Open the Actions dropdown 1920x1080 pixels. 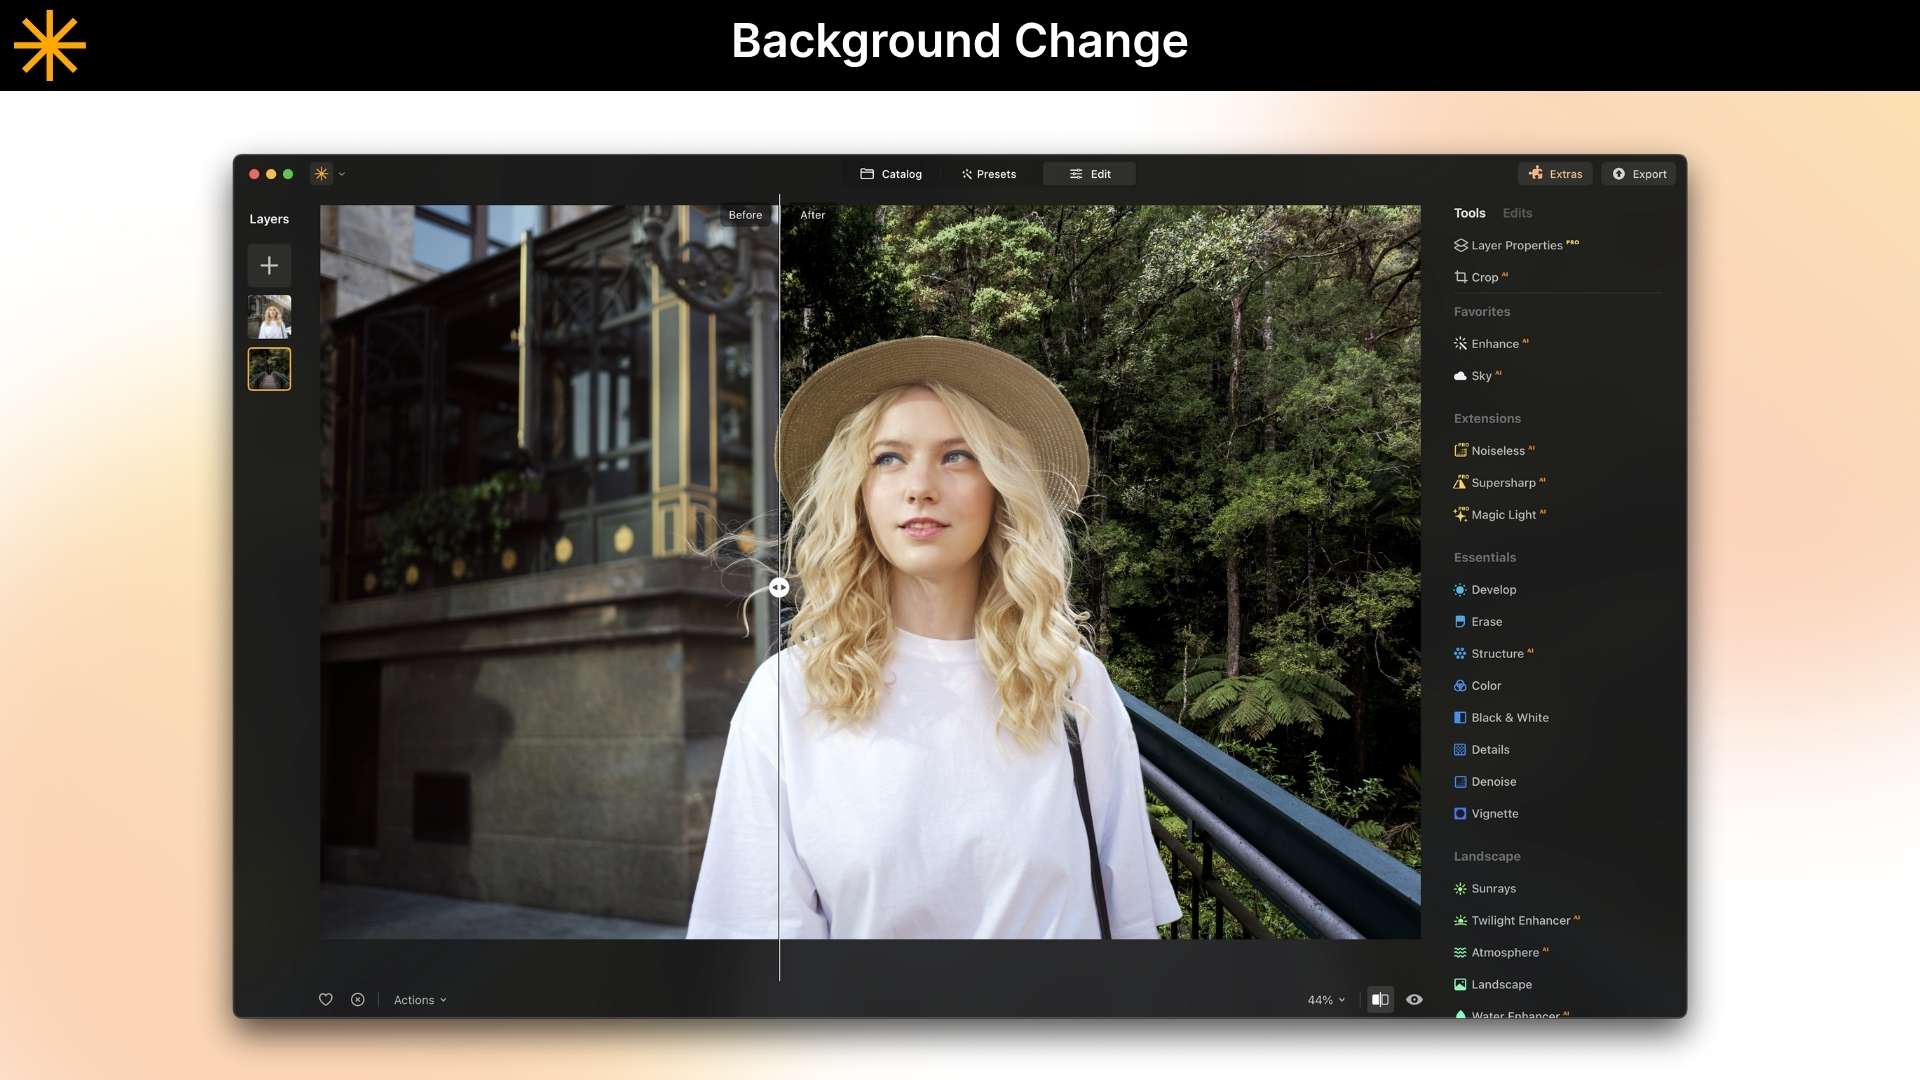(419, 999)
